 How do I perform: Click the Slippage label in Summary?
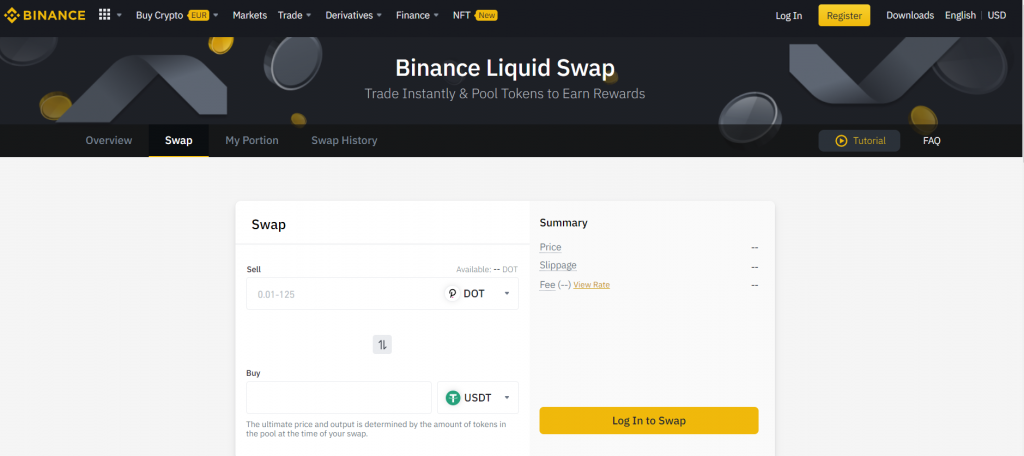tap(558, 265)
